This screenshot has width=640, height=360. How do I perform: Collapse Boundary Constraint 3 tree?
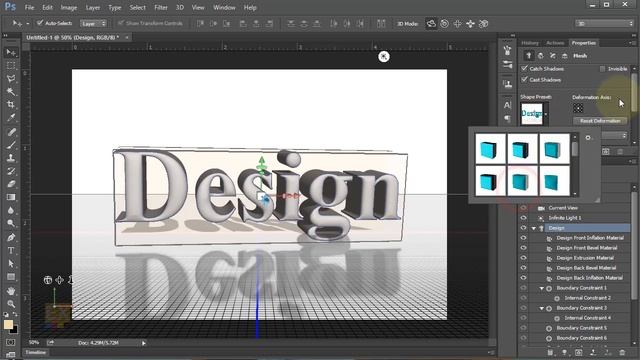coord(542,308)
